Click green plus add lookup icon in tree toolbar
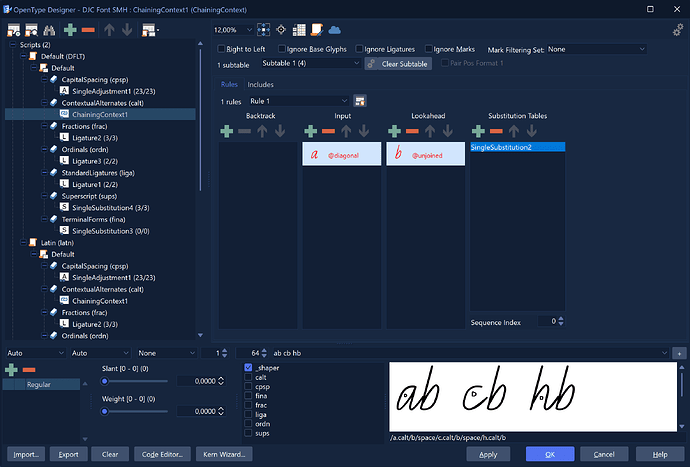690x467 pixels. (x=70, y=30)
